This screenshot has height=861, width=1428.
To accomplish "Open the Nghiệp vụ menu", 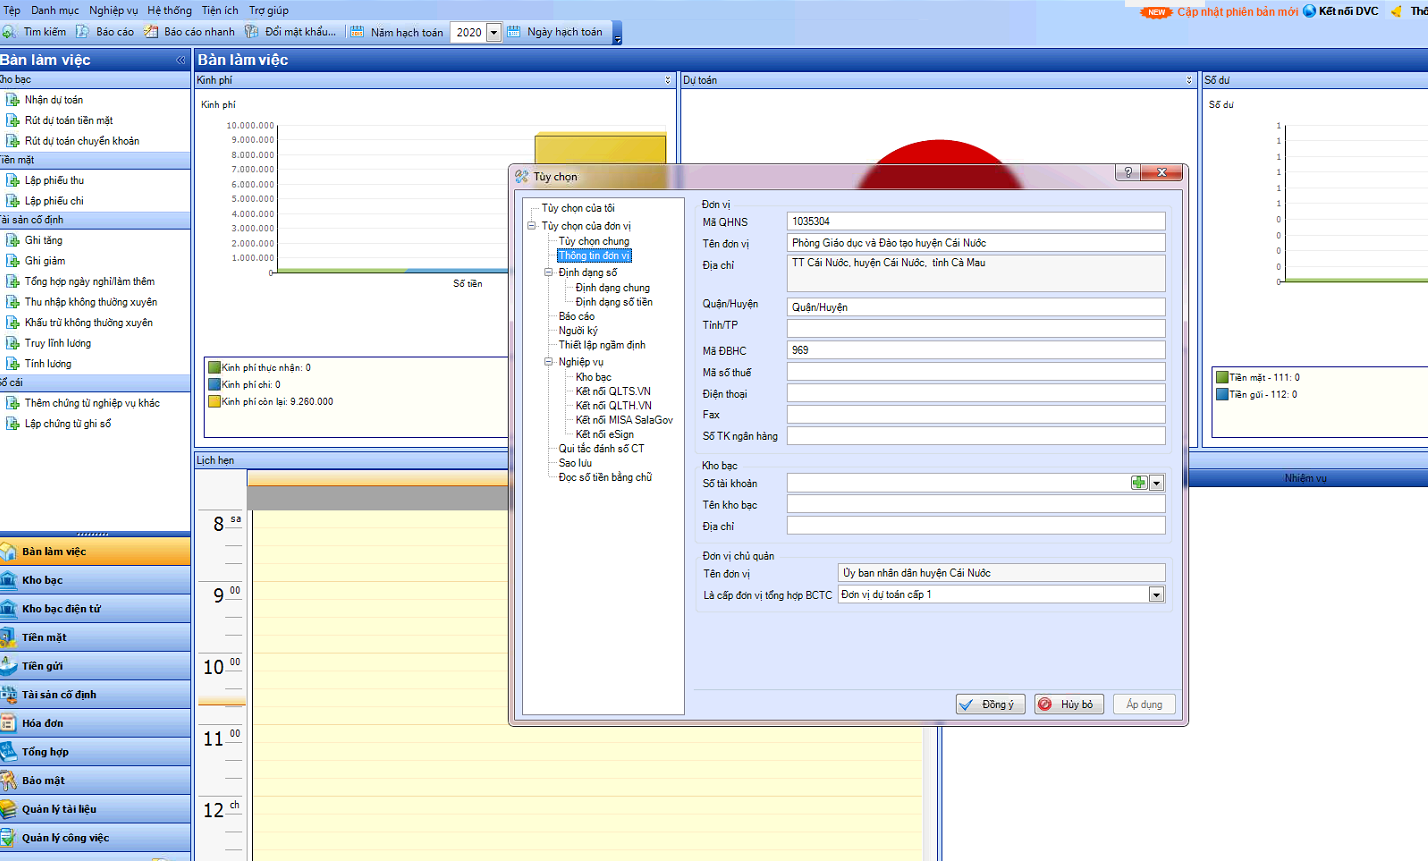I will point(114,10).
